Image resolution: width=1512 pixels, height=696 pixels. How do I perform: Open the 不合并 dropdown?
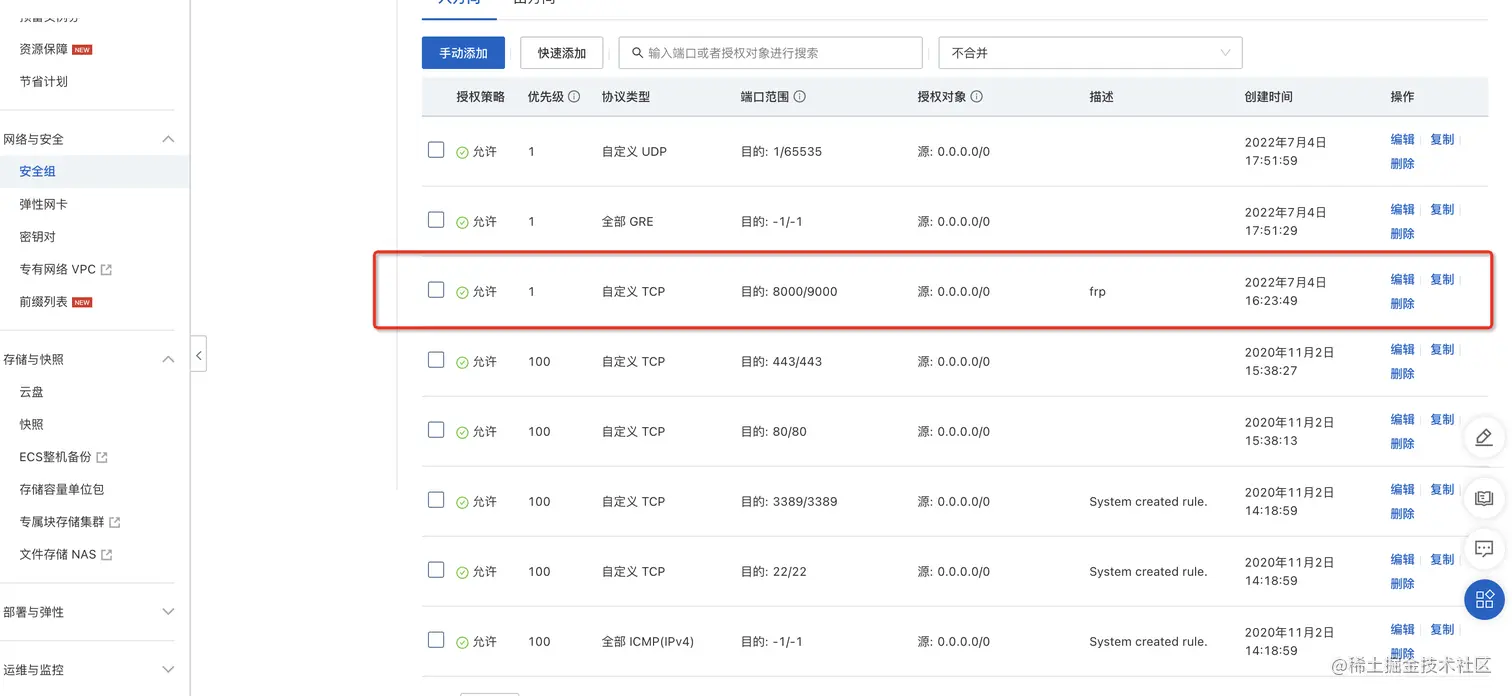click(x=1090, y=53)
